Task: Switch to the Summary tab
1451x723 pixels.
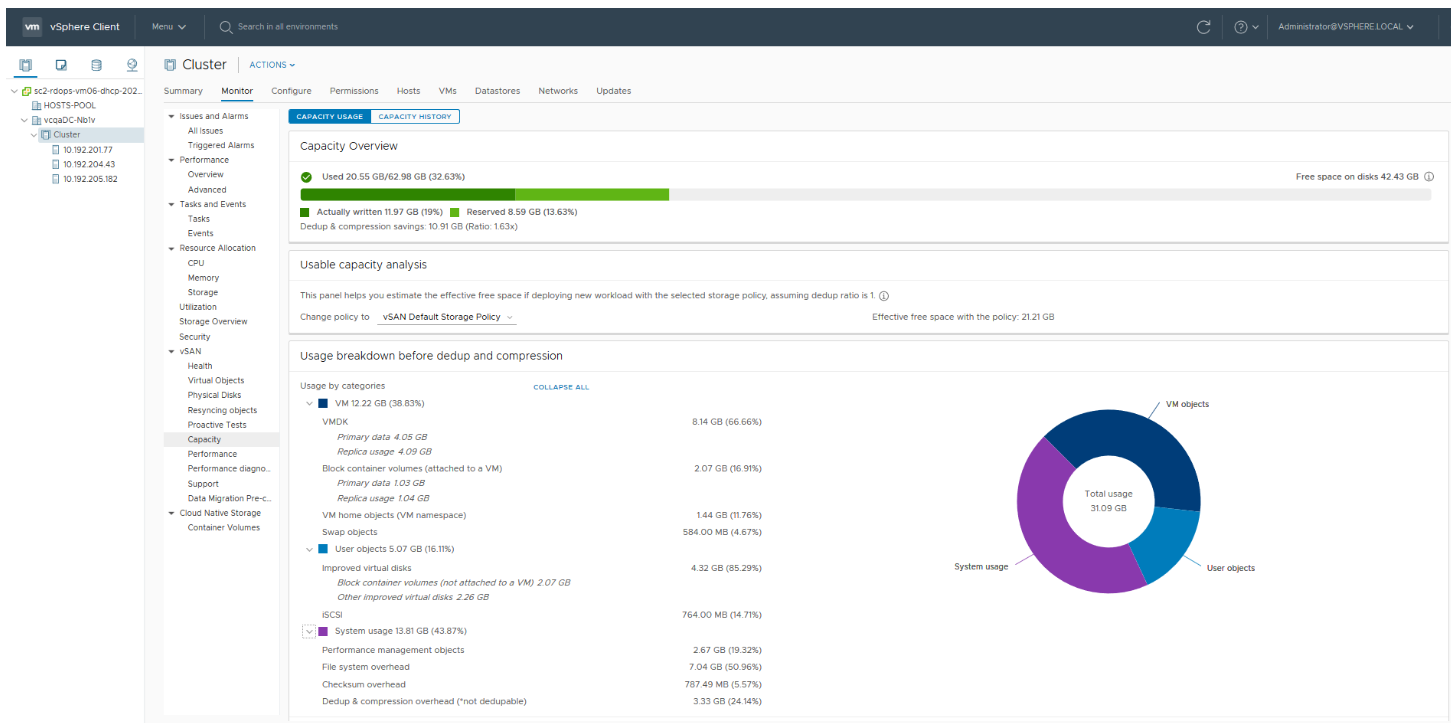Action: point(183,91)
